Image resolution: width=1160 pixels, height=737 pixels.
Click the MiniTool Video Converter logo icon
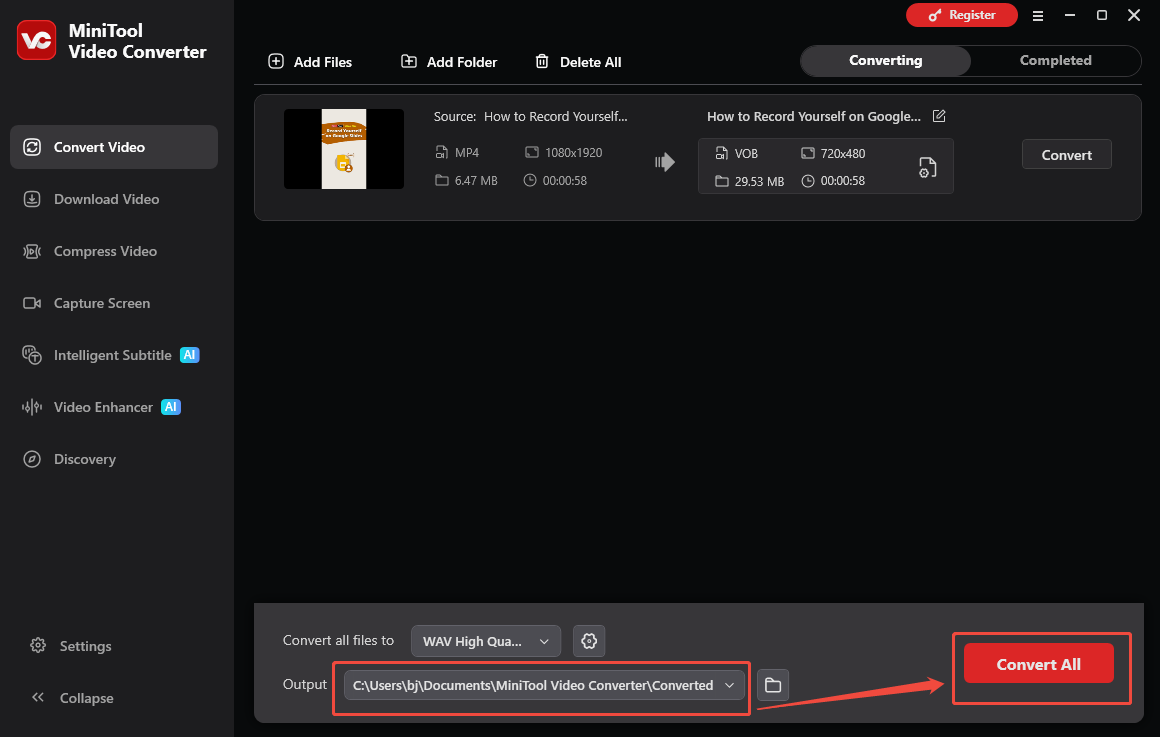point(36,40)
